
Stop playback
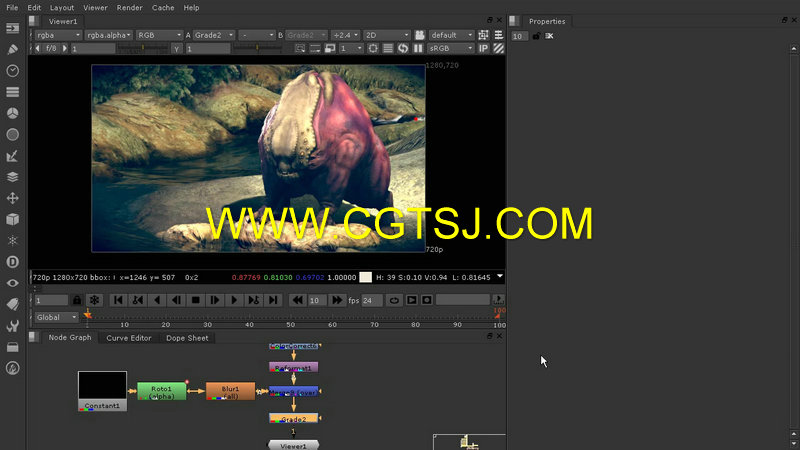pos(195,300)
